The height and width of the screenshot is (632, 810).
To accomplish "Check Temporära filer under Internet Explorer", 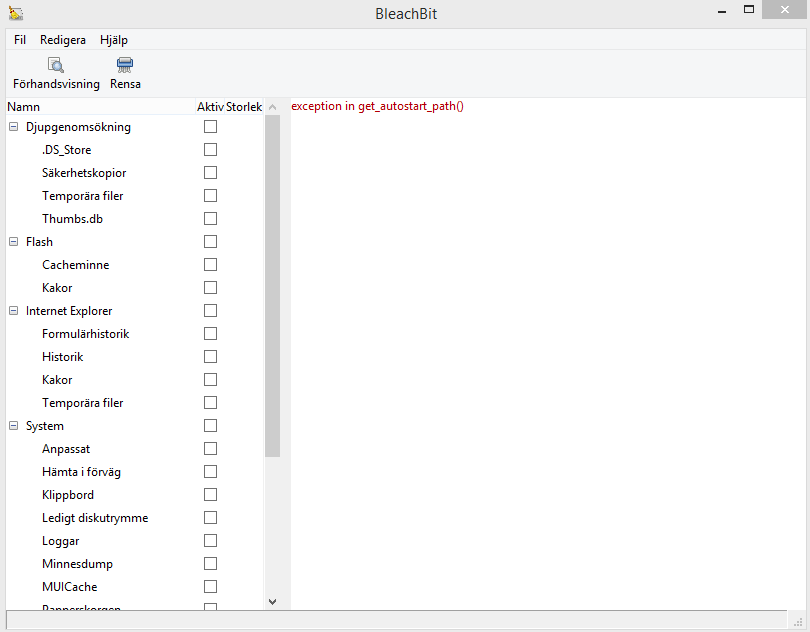I will 210,403.
